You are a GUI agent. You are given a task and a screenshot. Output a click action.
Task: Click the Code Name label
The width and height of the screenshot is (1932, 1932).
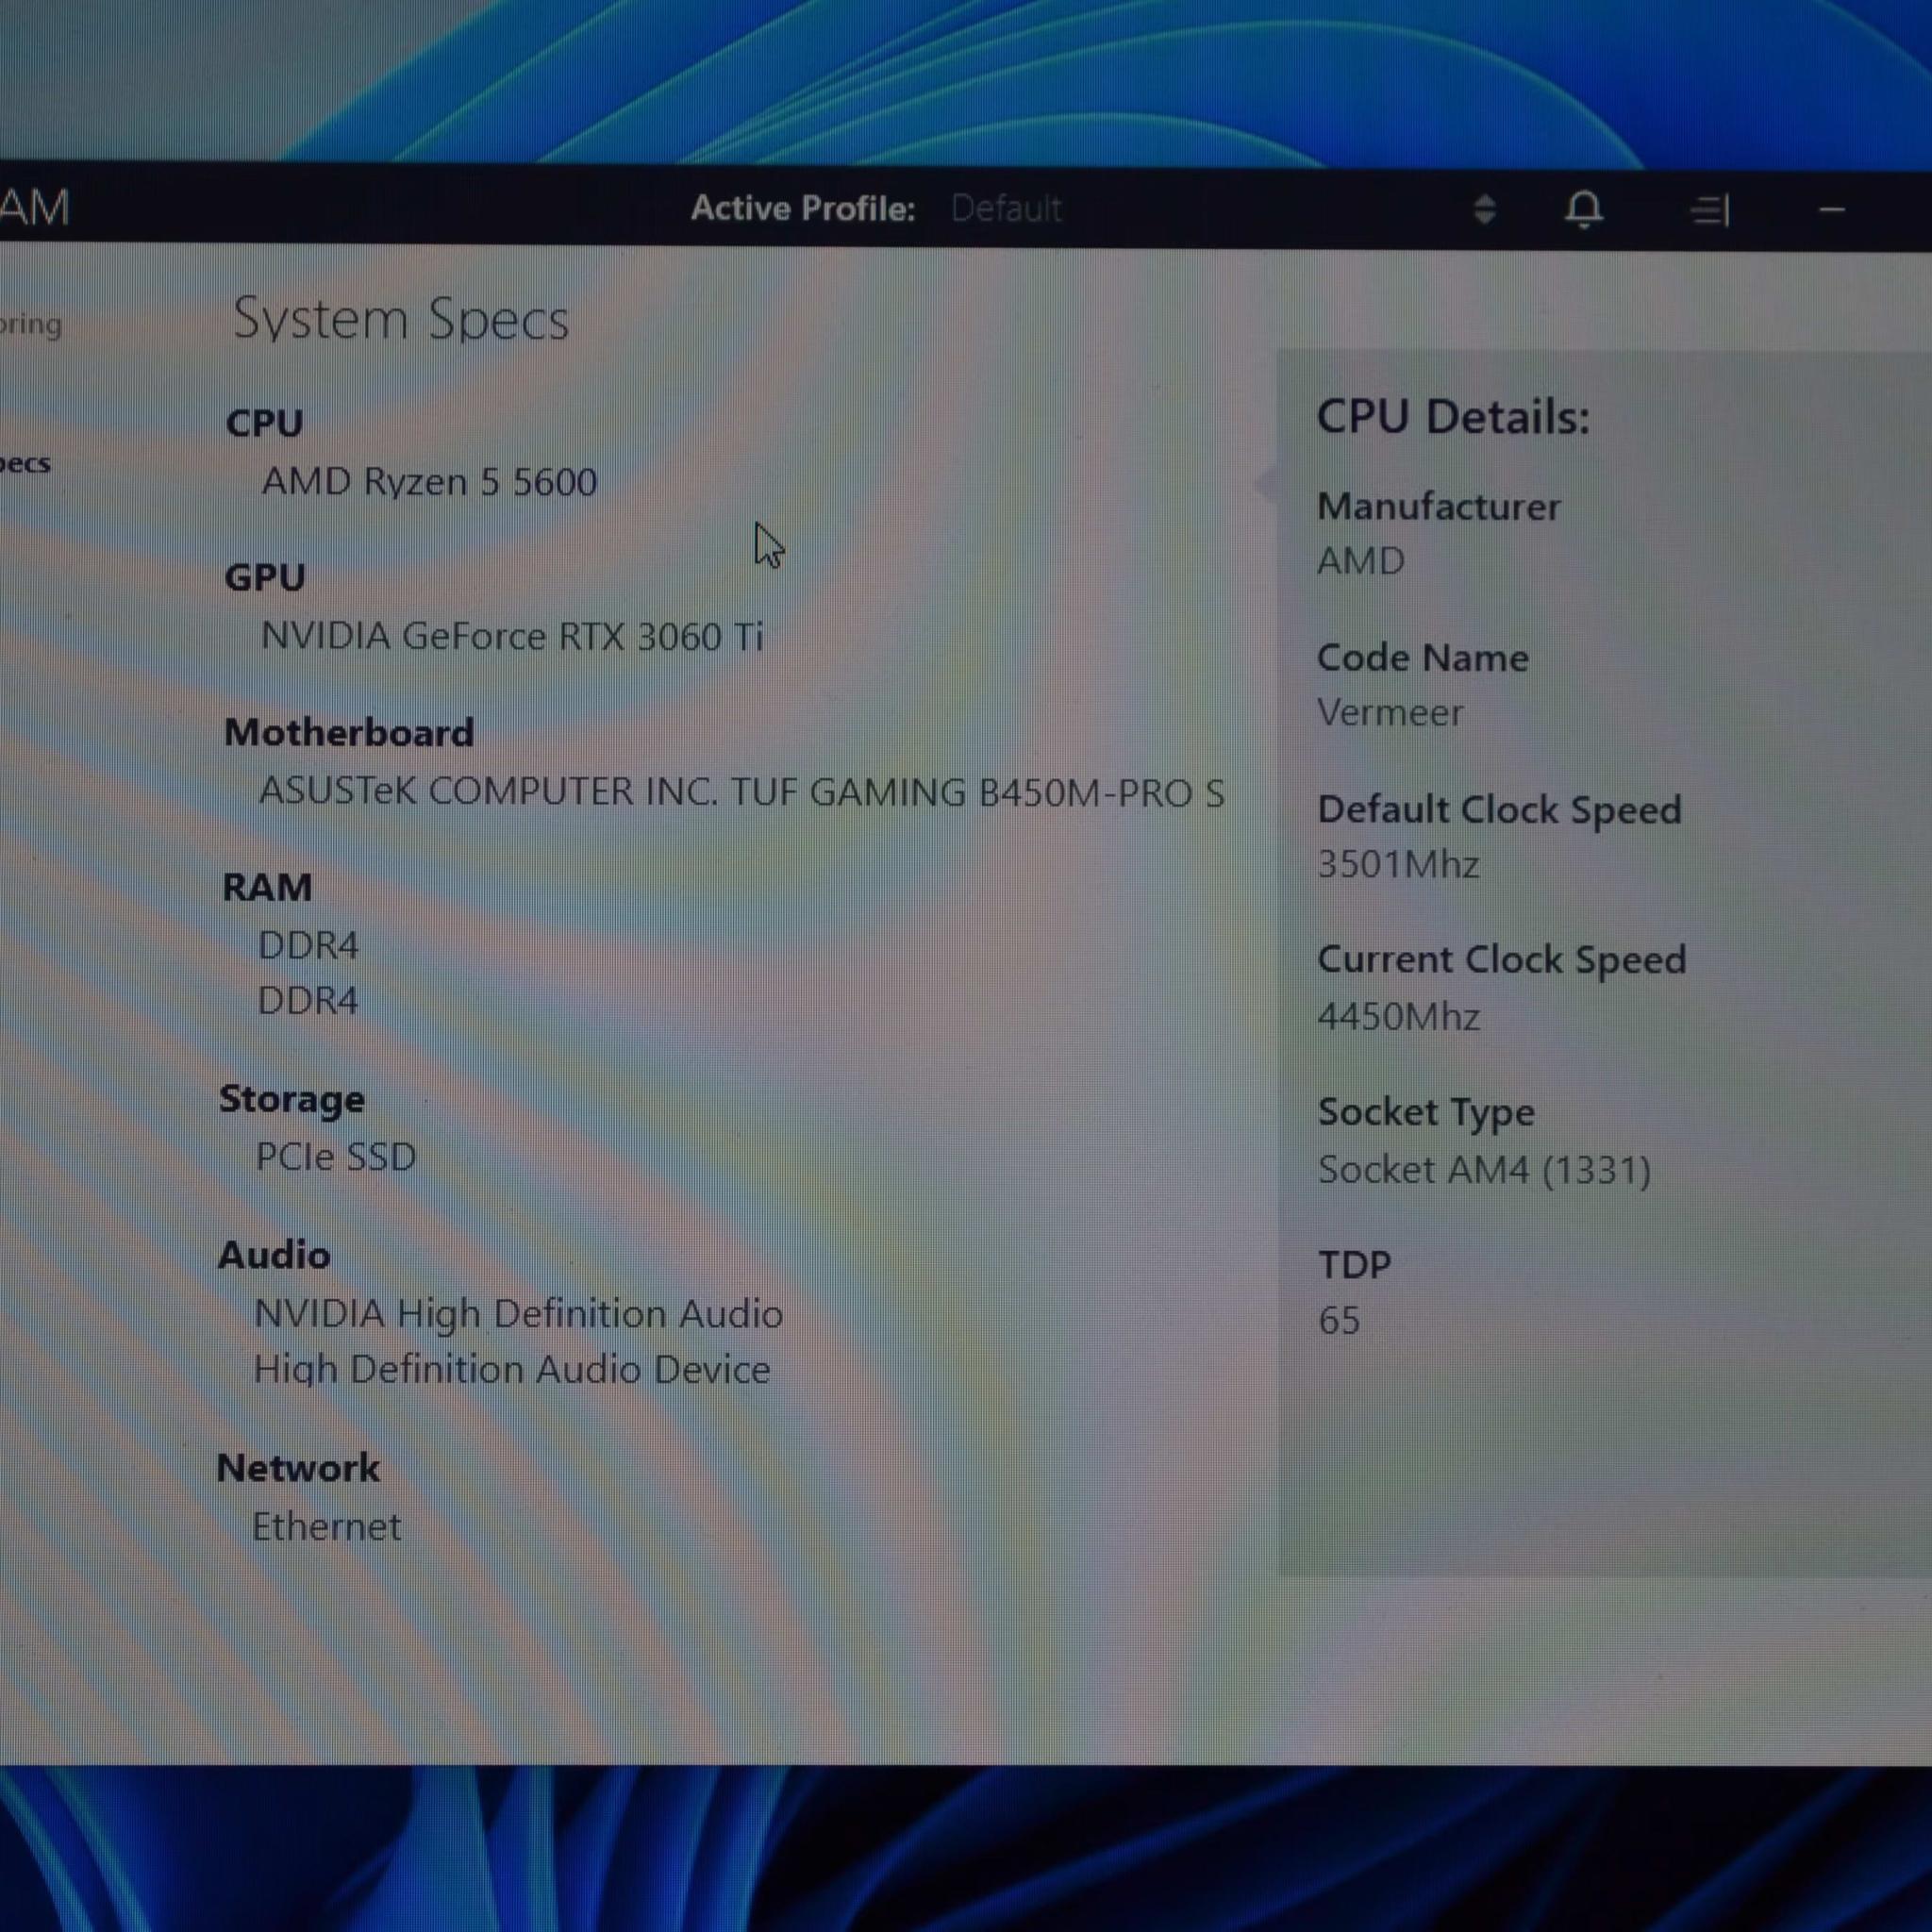pos(1422,658)
